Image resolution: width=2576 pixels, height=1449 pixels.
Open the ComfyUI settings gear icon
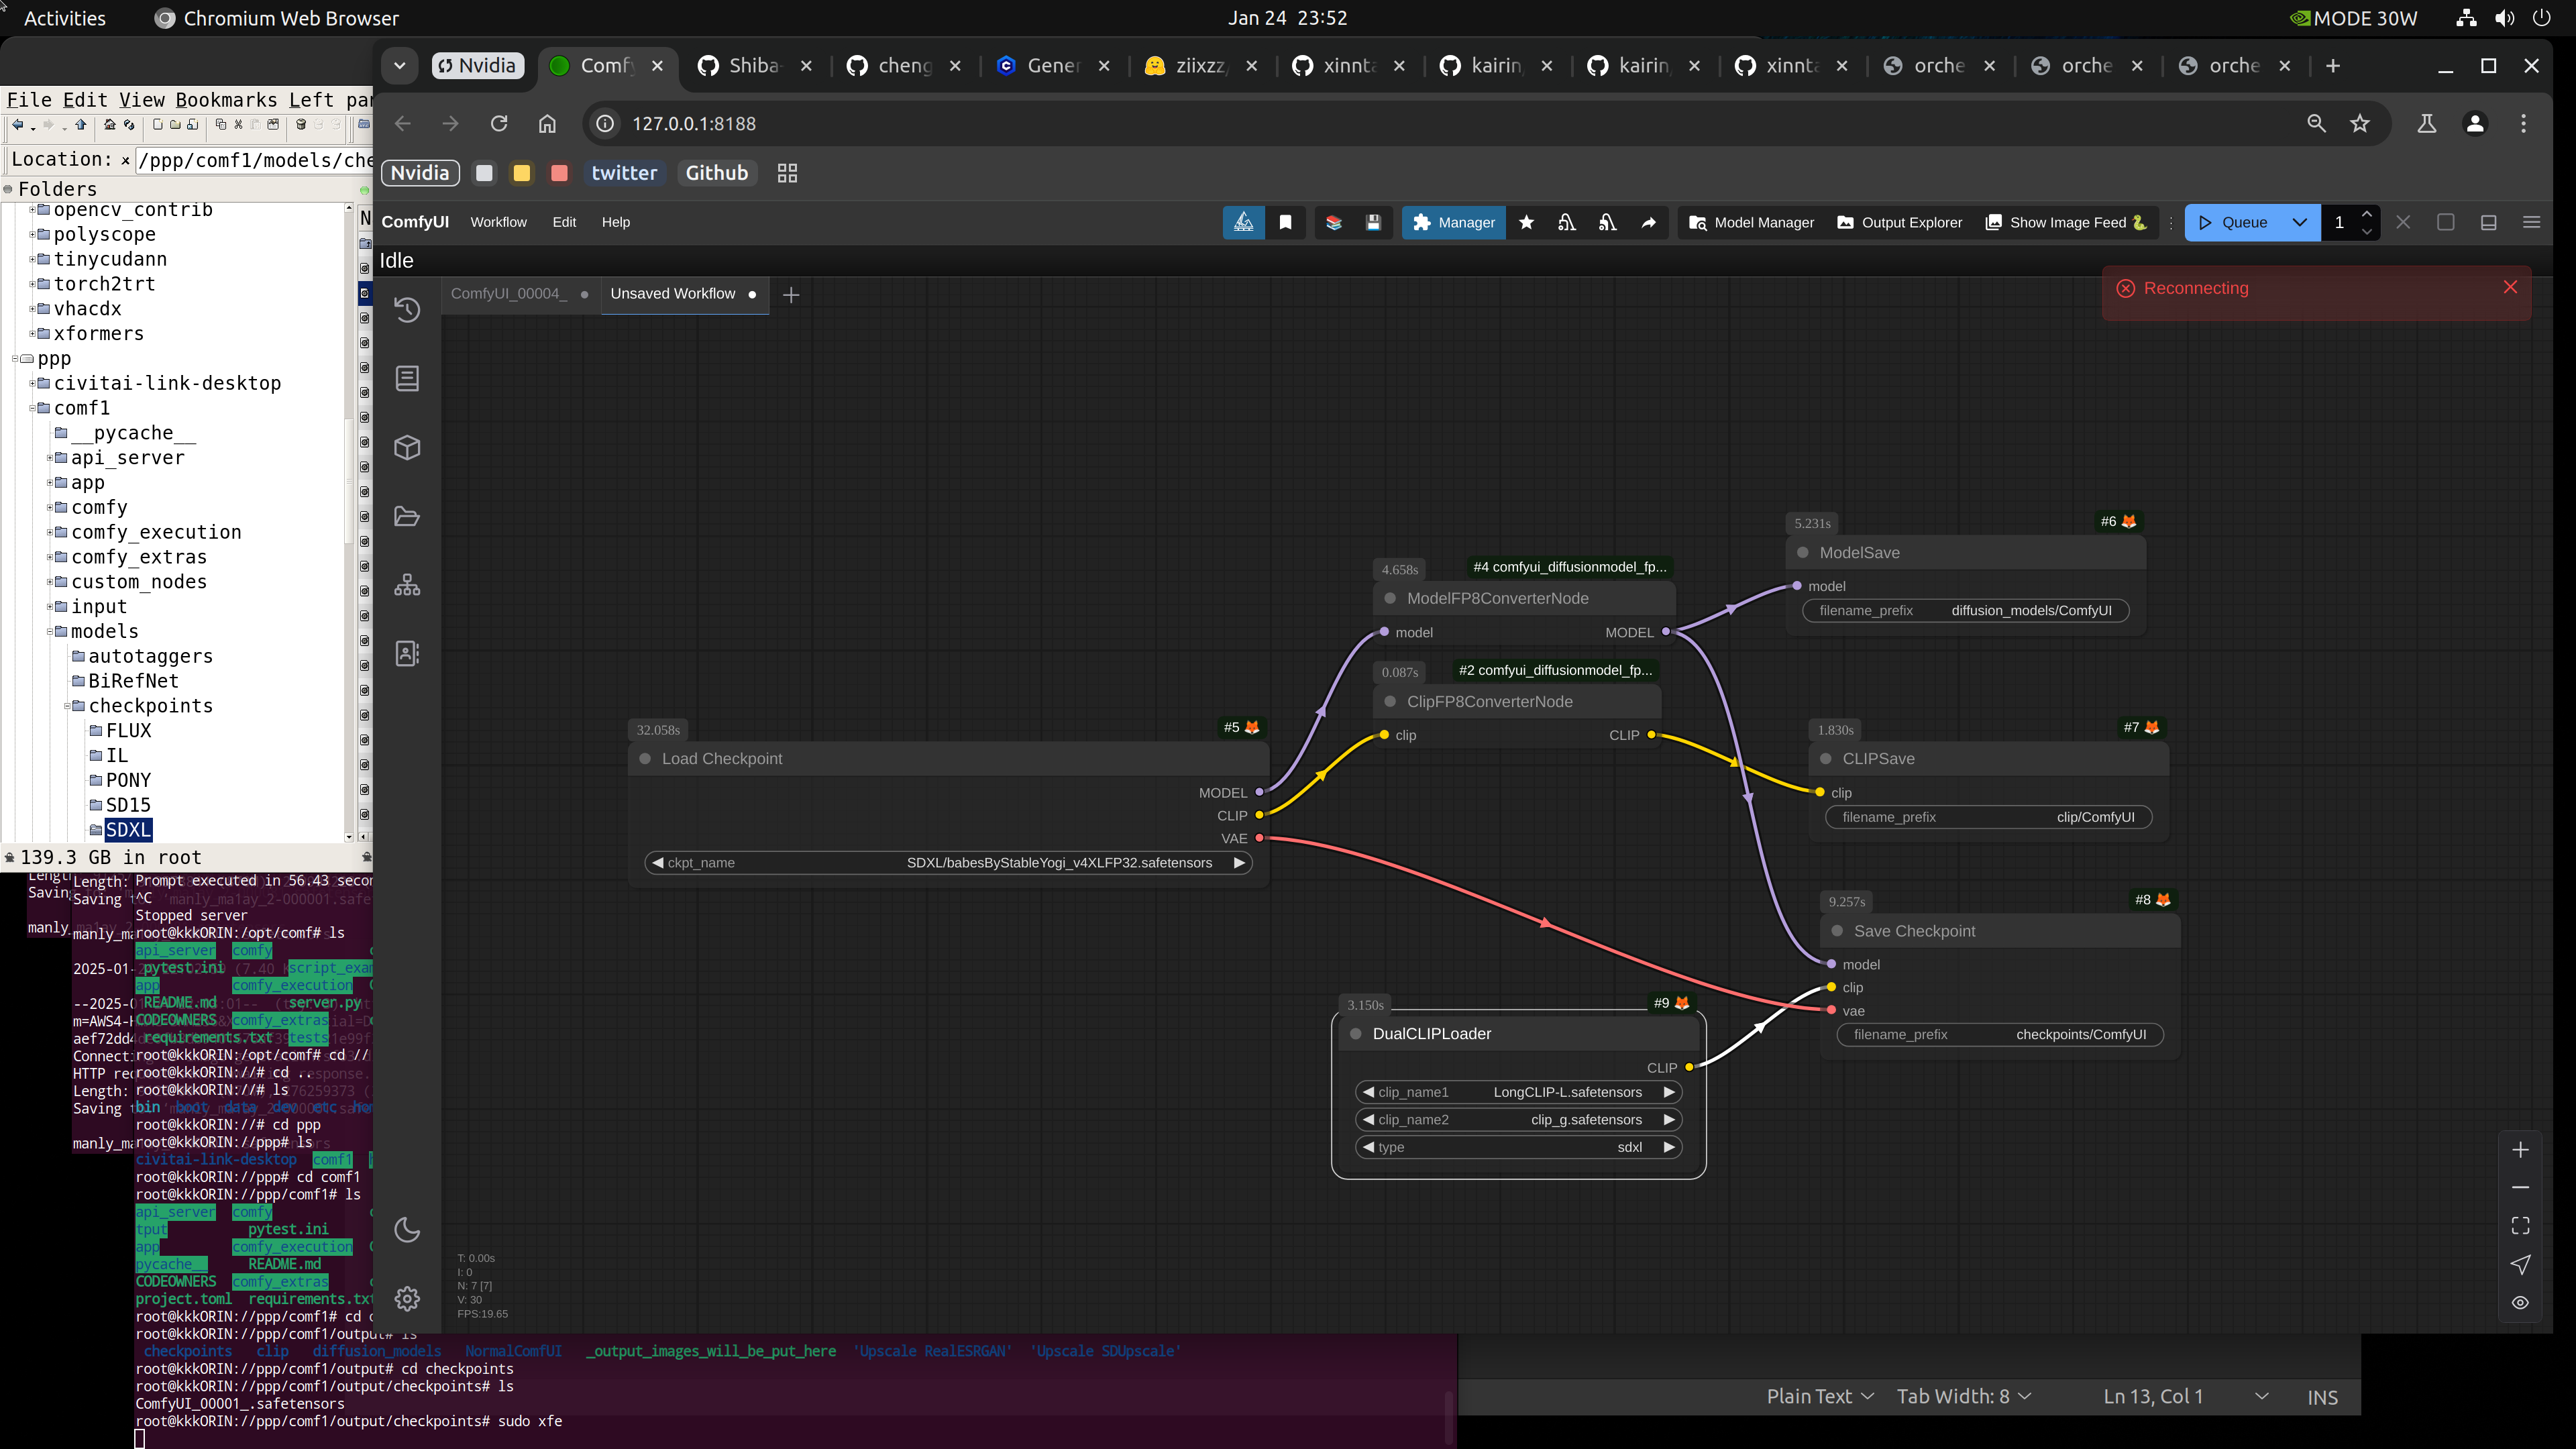[x=407, y=1298]
